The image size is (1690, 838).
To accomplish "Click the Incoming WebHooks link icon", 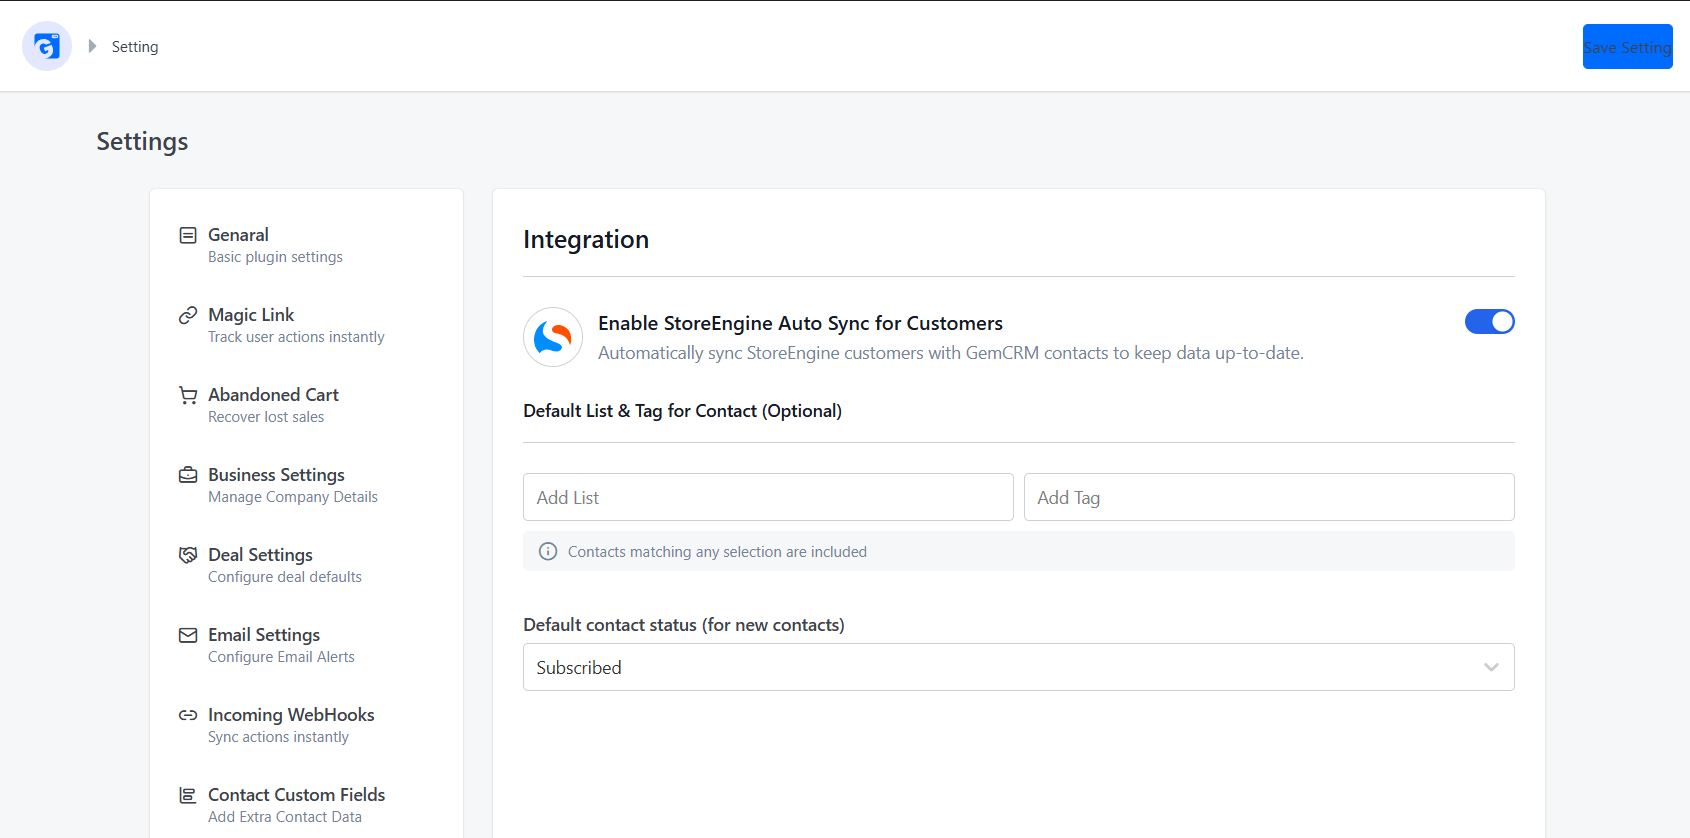I will click(188, 715).
